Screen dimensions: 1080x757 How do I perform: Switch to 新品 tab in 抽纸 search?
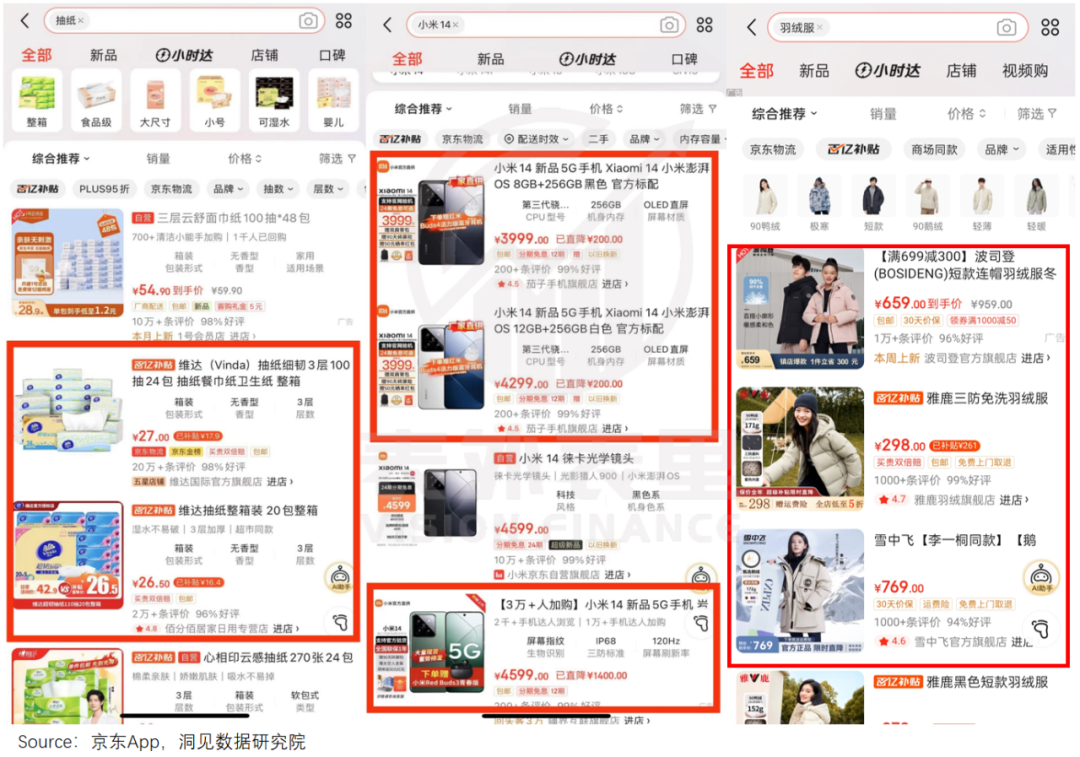pos(103,55)
